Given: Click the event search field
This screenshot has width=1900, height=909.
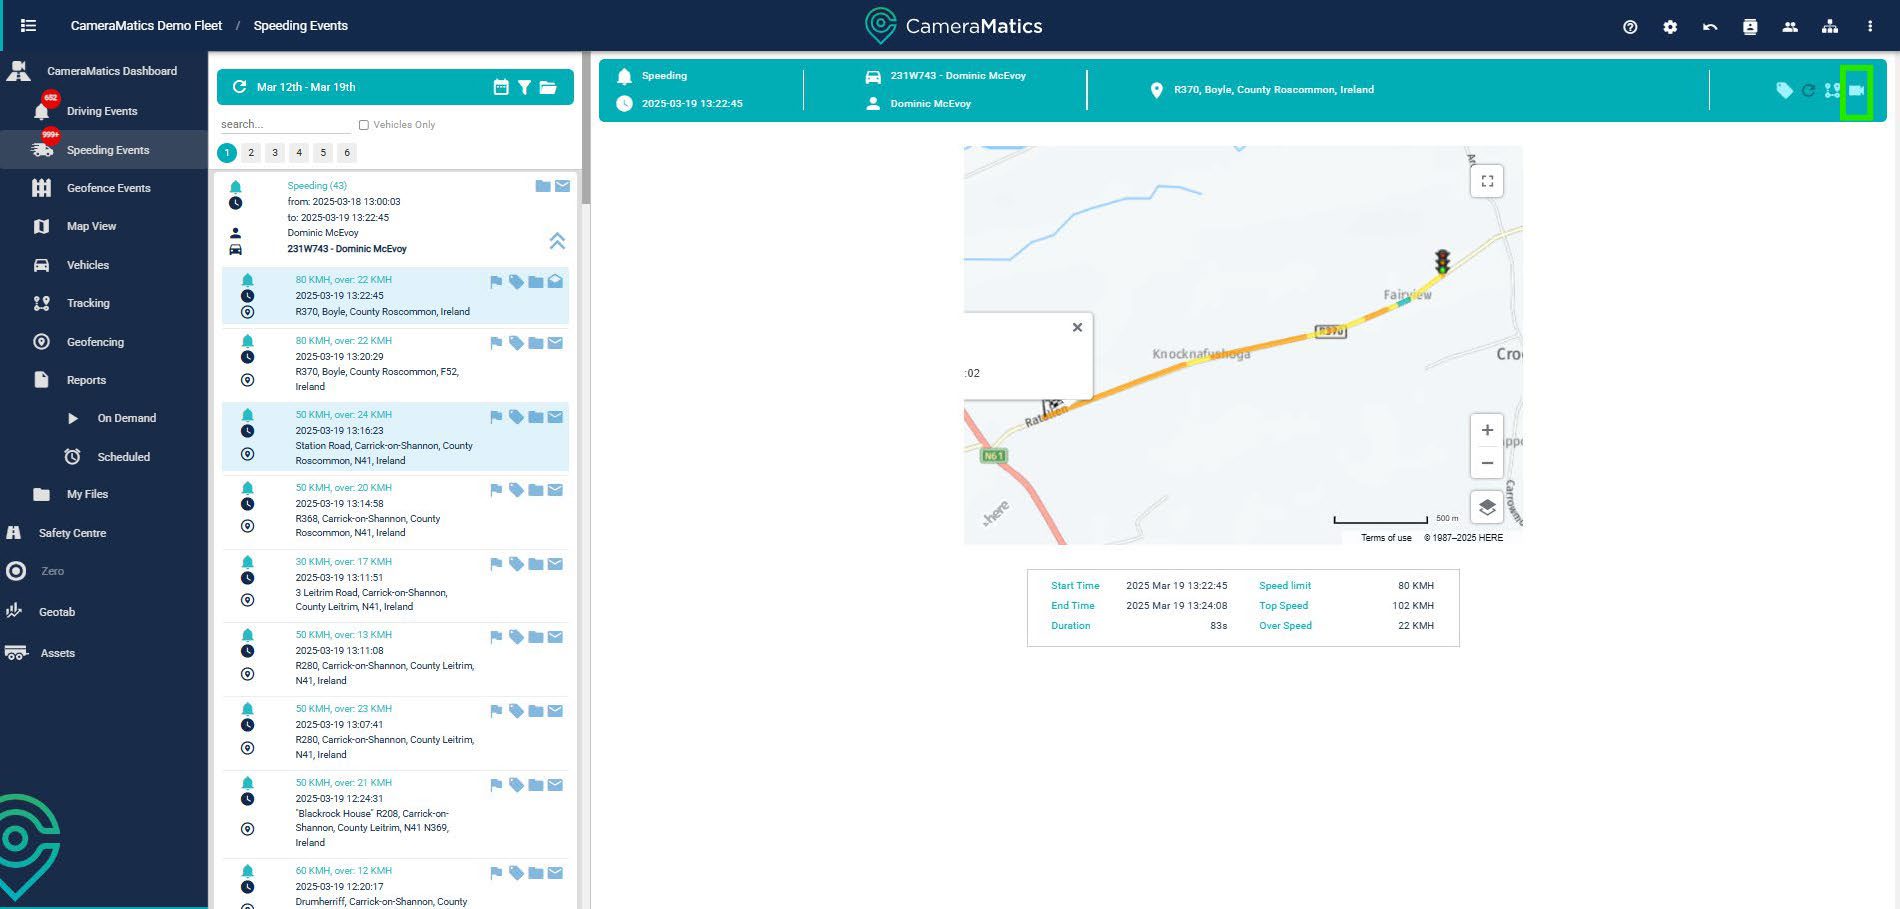Looking at the screenshot, I should pyautogui.click(x=284, y=124).
